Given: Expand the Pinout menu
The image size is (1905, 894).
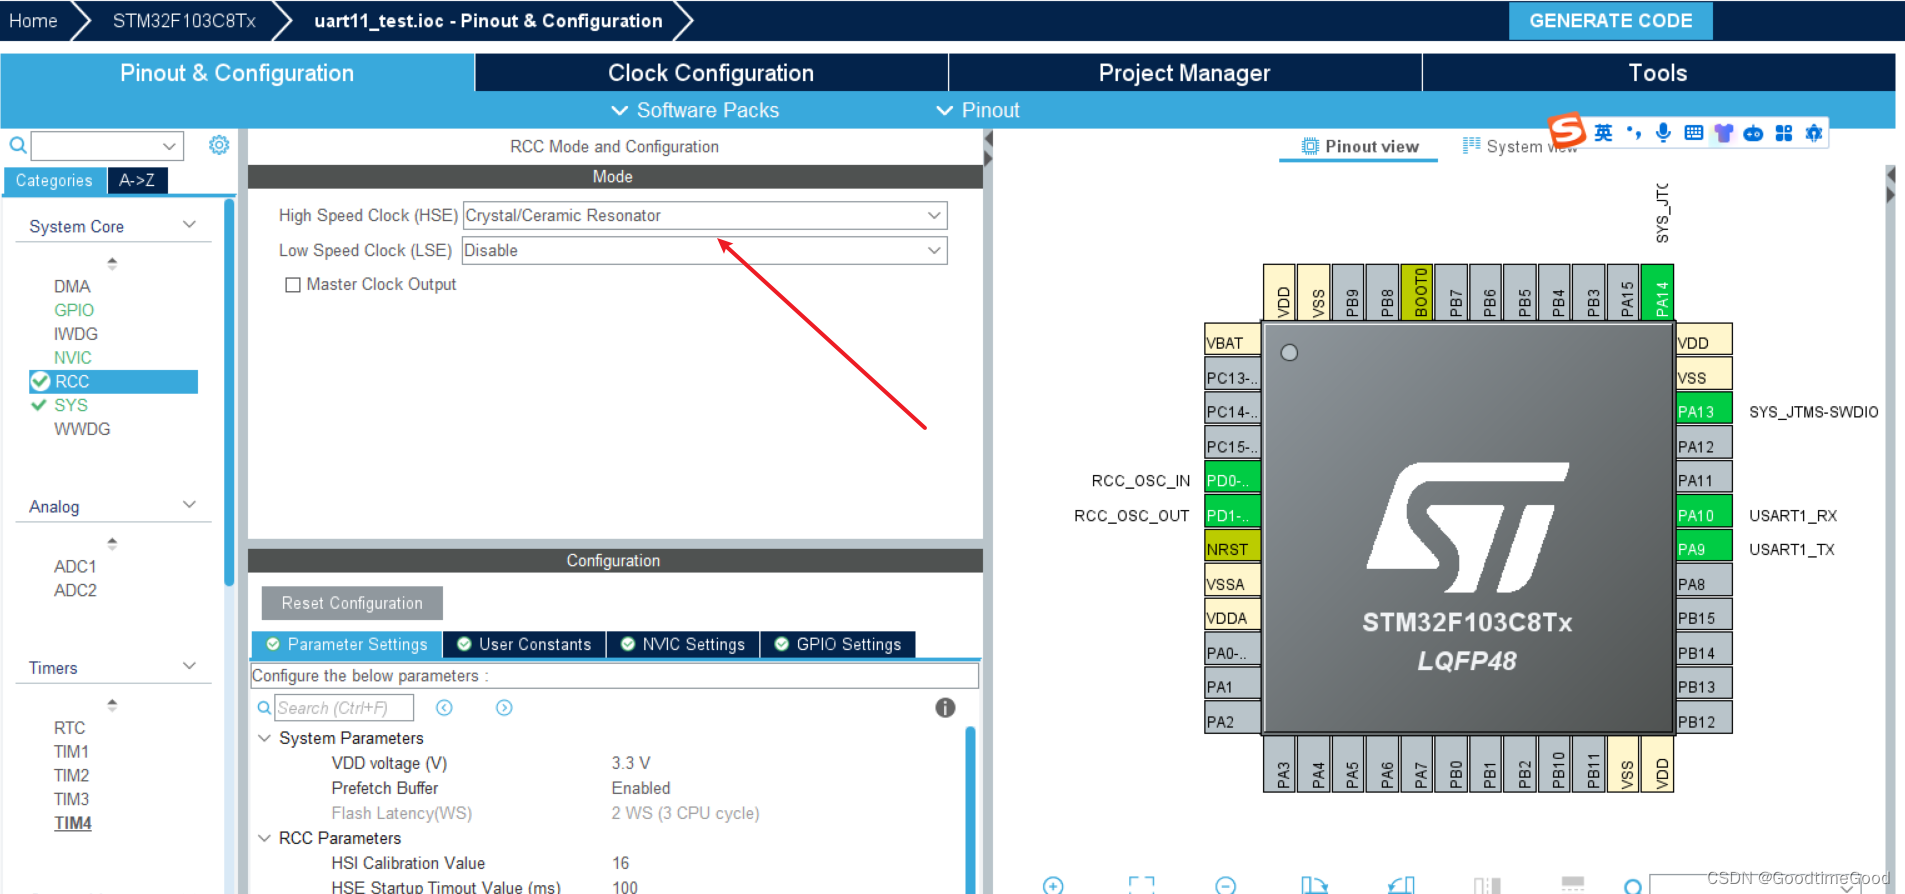Looking at the screenshot, I should click(x=978, y=110).
